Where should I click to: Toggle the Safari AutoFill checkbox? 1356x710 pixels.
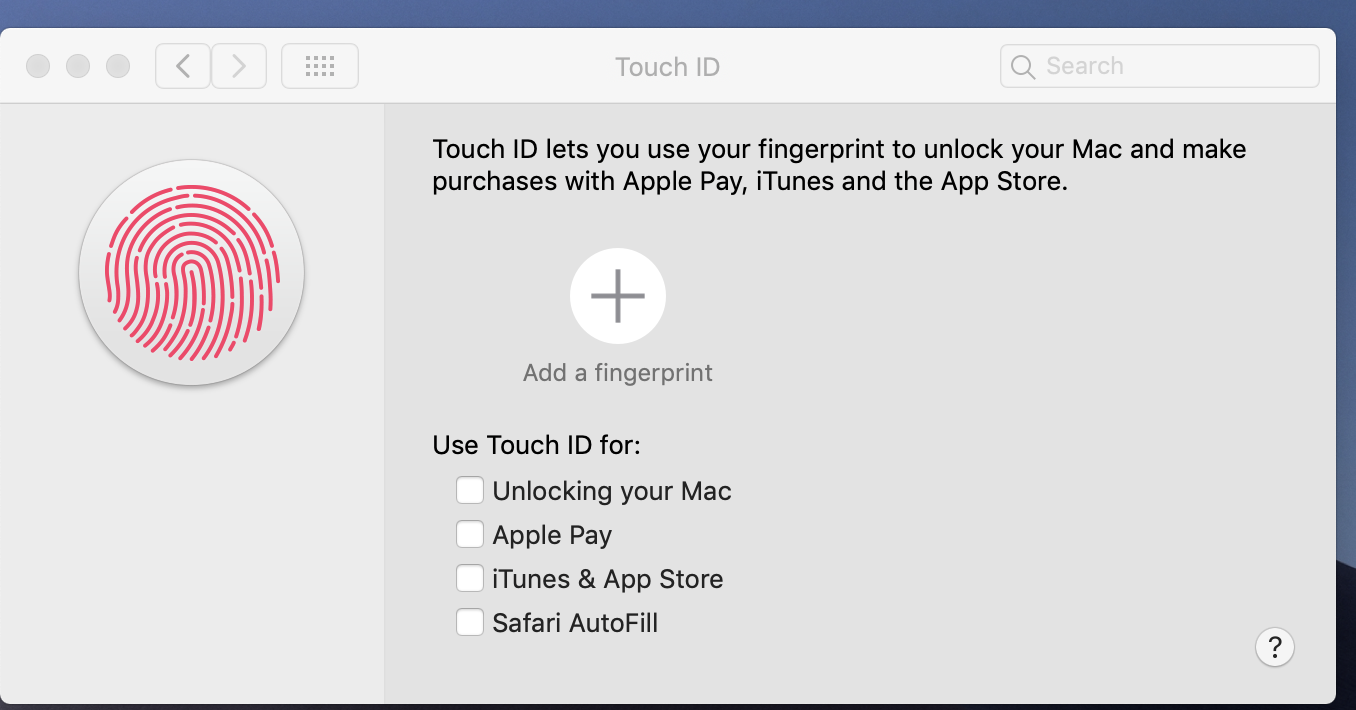470,623
